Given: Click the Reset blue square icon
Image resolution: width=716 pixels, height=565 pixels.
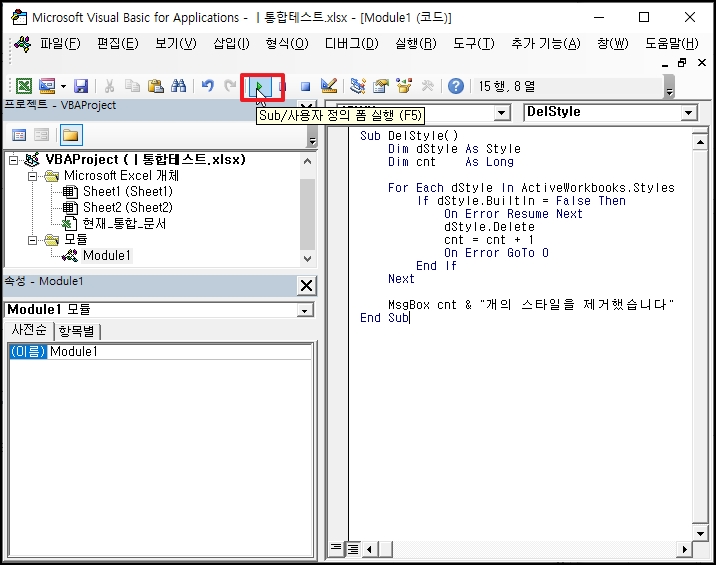Looking at the screenshot, I should 305,86.
